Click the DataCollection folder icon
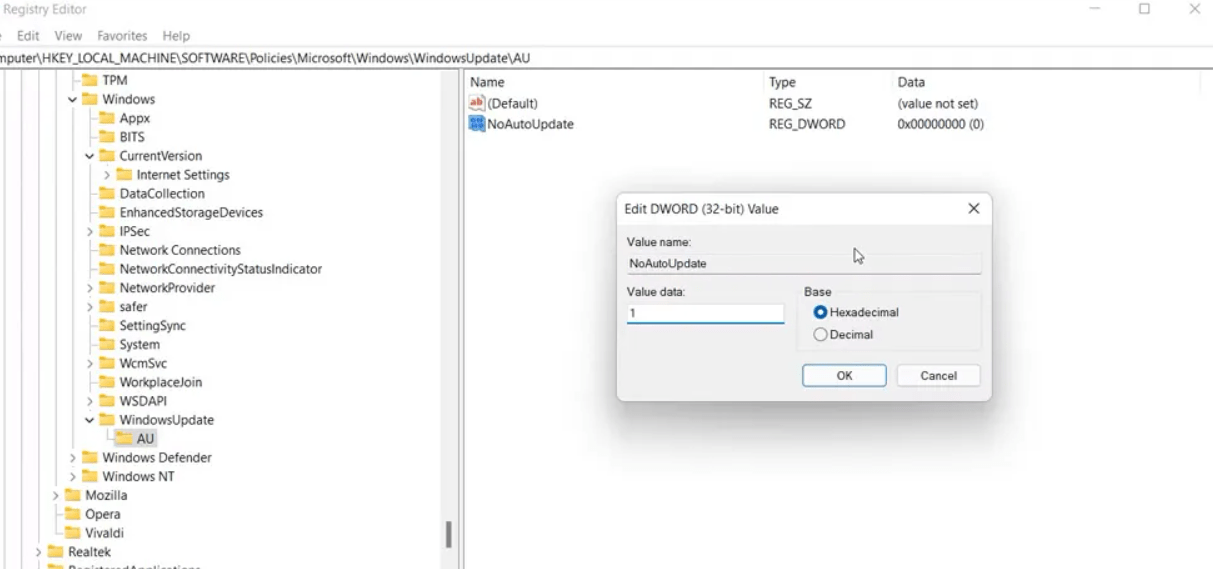1213x569 pixels. point(107,194)
